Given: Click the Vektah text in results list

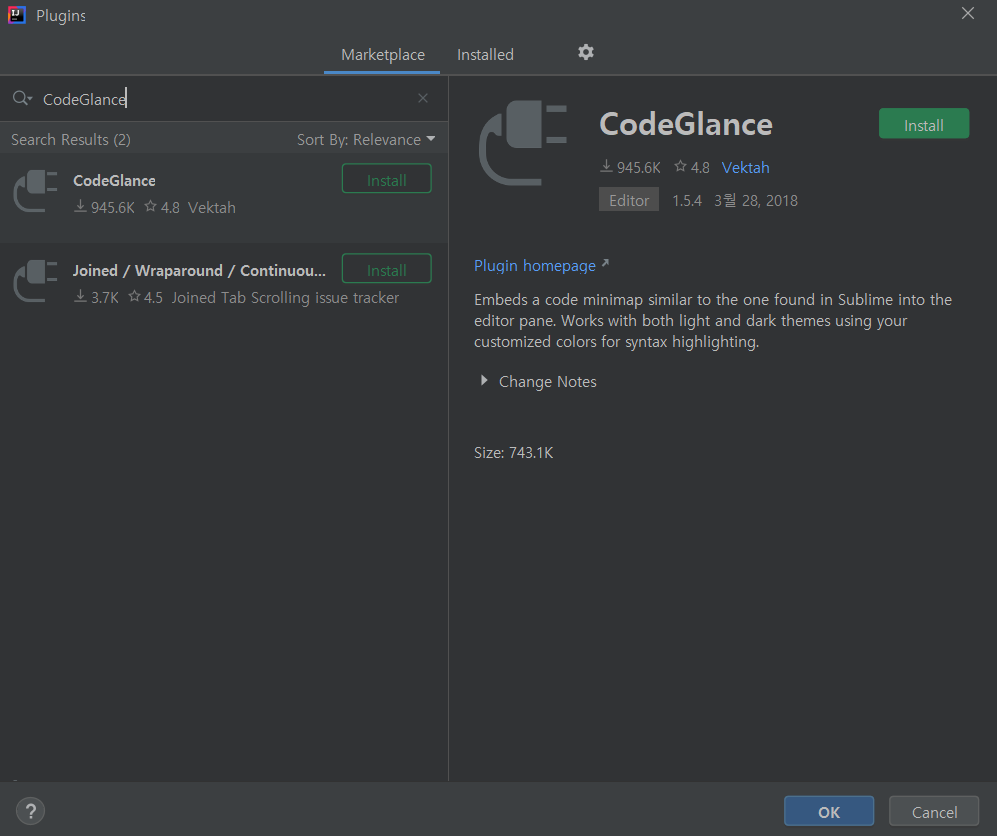Looking at the screenshot, I should 212,208.
